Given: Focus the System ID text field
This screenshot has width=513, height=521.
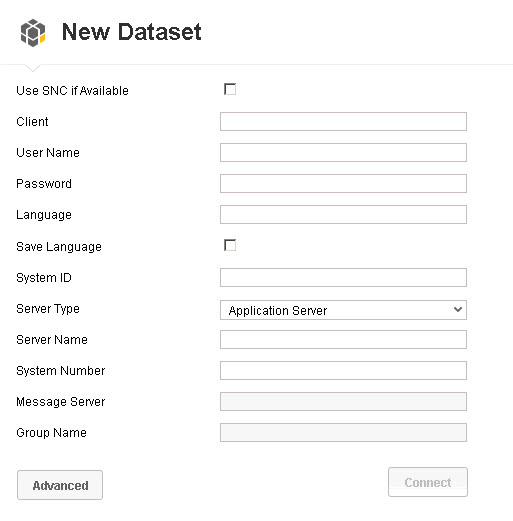Looking at the screenshot, I should [343, 278].
